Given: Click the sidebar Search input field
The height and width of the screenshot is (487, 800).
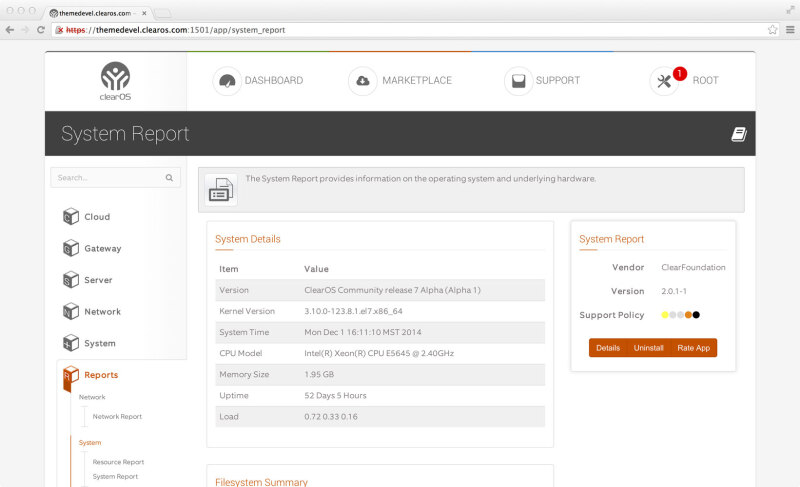Looking at the screenshot, I should (x=115, y=177).
